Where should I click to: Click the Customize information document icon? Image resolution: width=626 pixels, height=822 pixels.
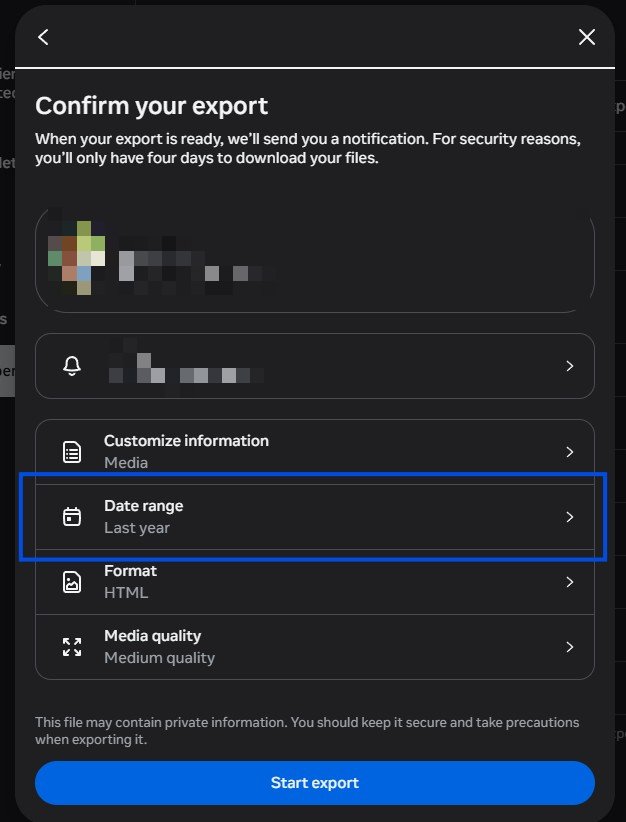(72, 452)
